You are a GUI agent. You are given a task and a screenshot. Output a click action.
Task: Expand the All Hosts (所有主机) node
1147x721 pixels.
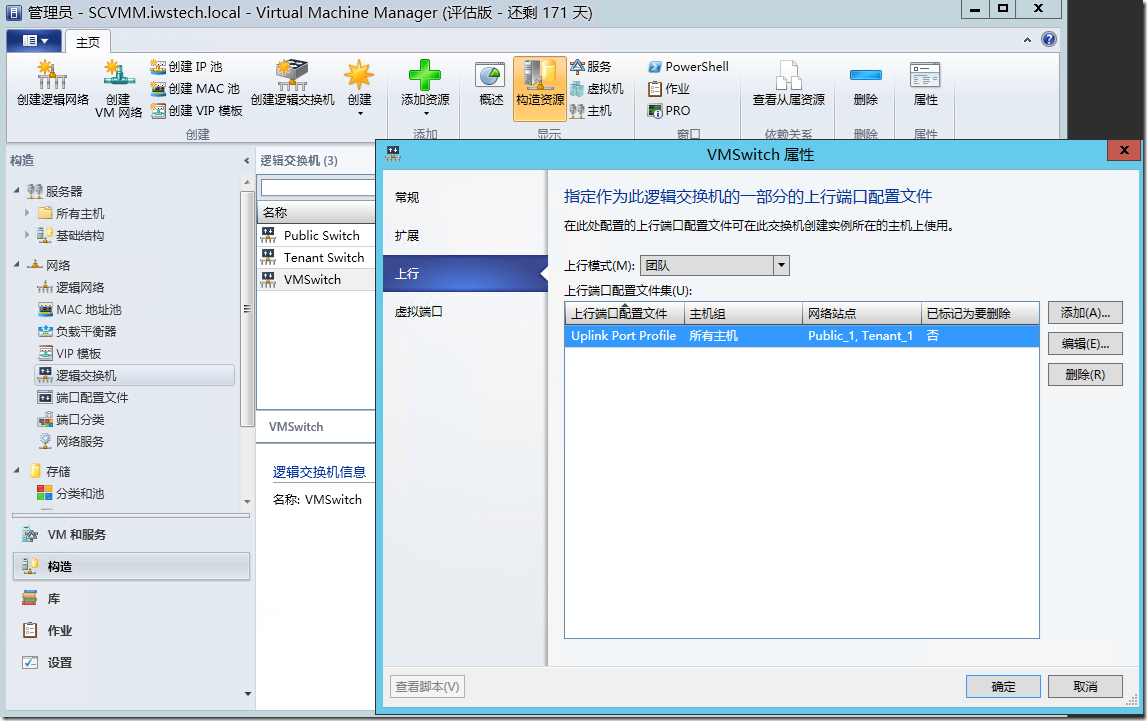(27, 213)
